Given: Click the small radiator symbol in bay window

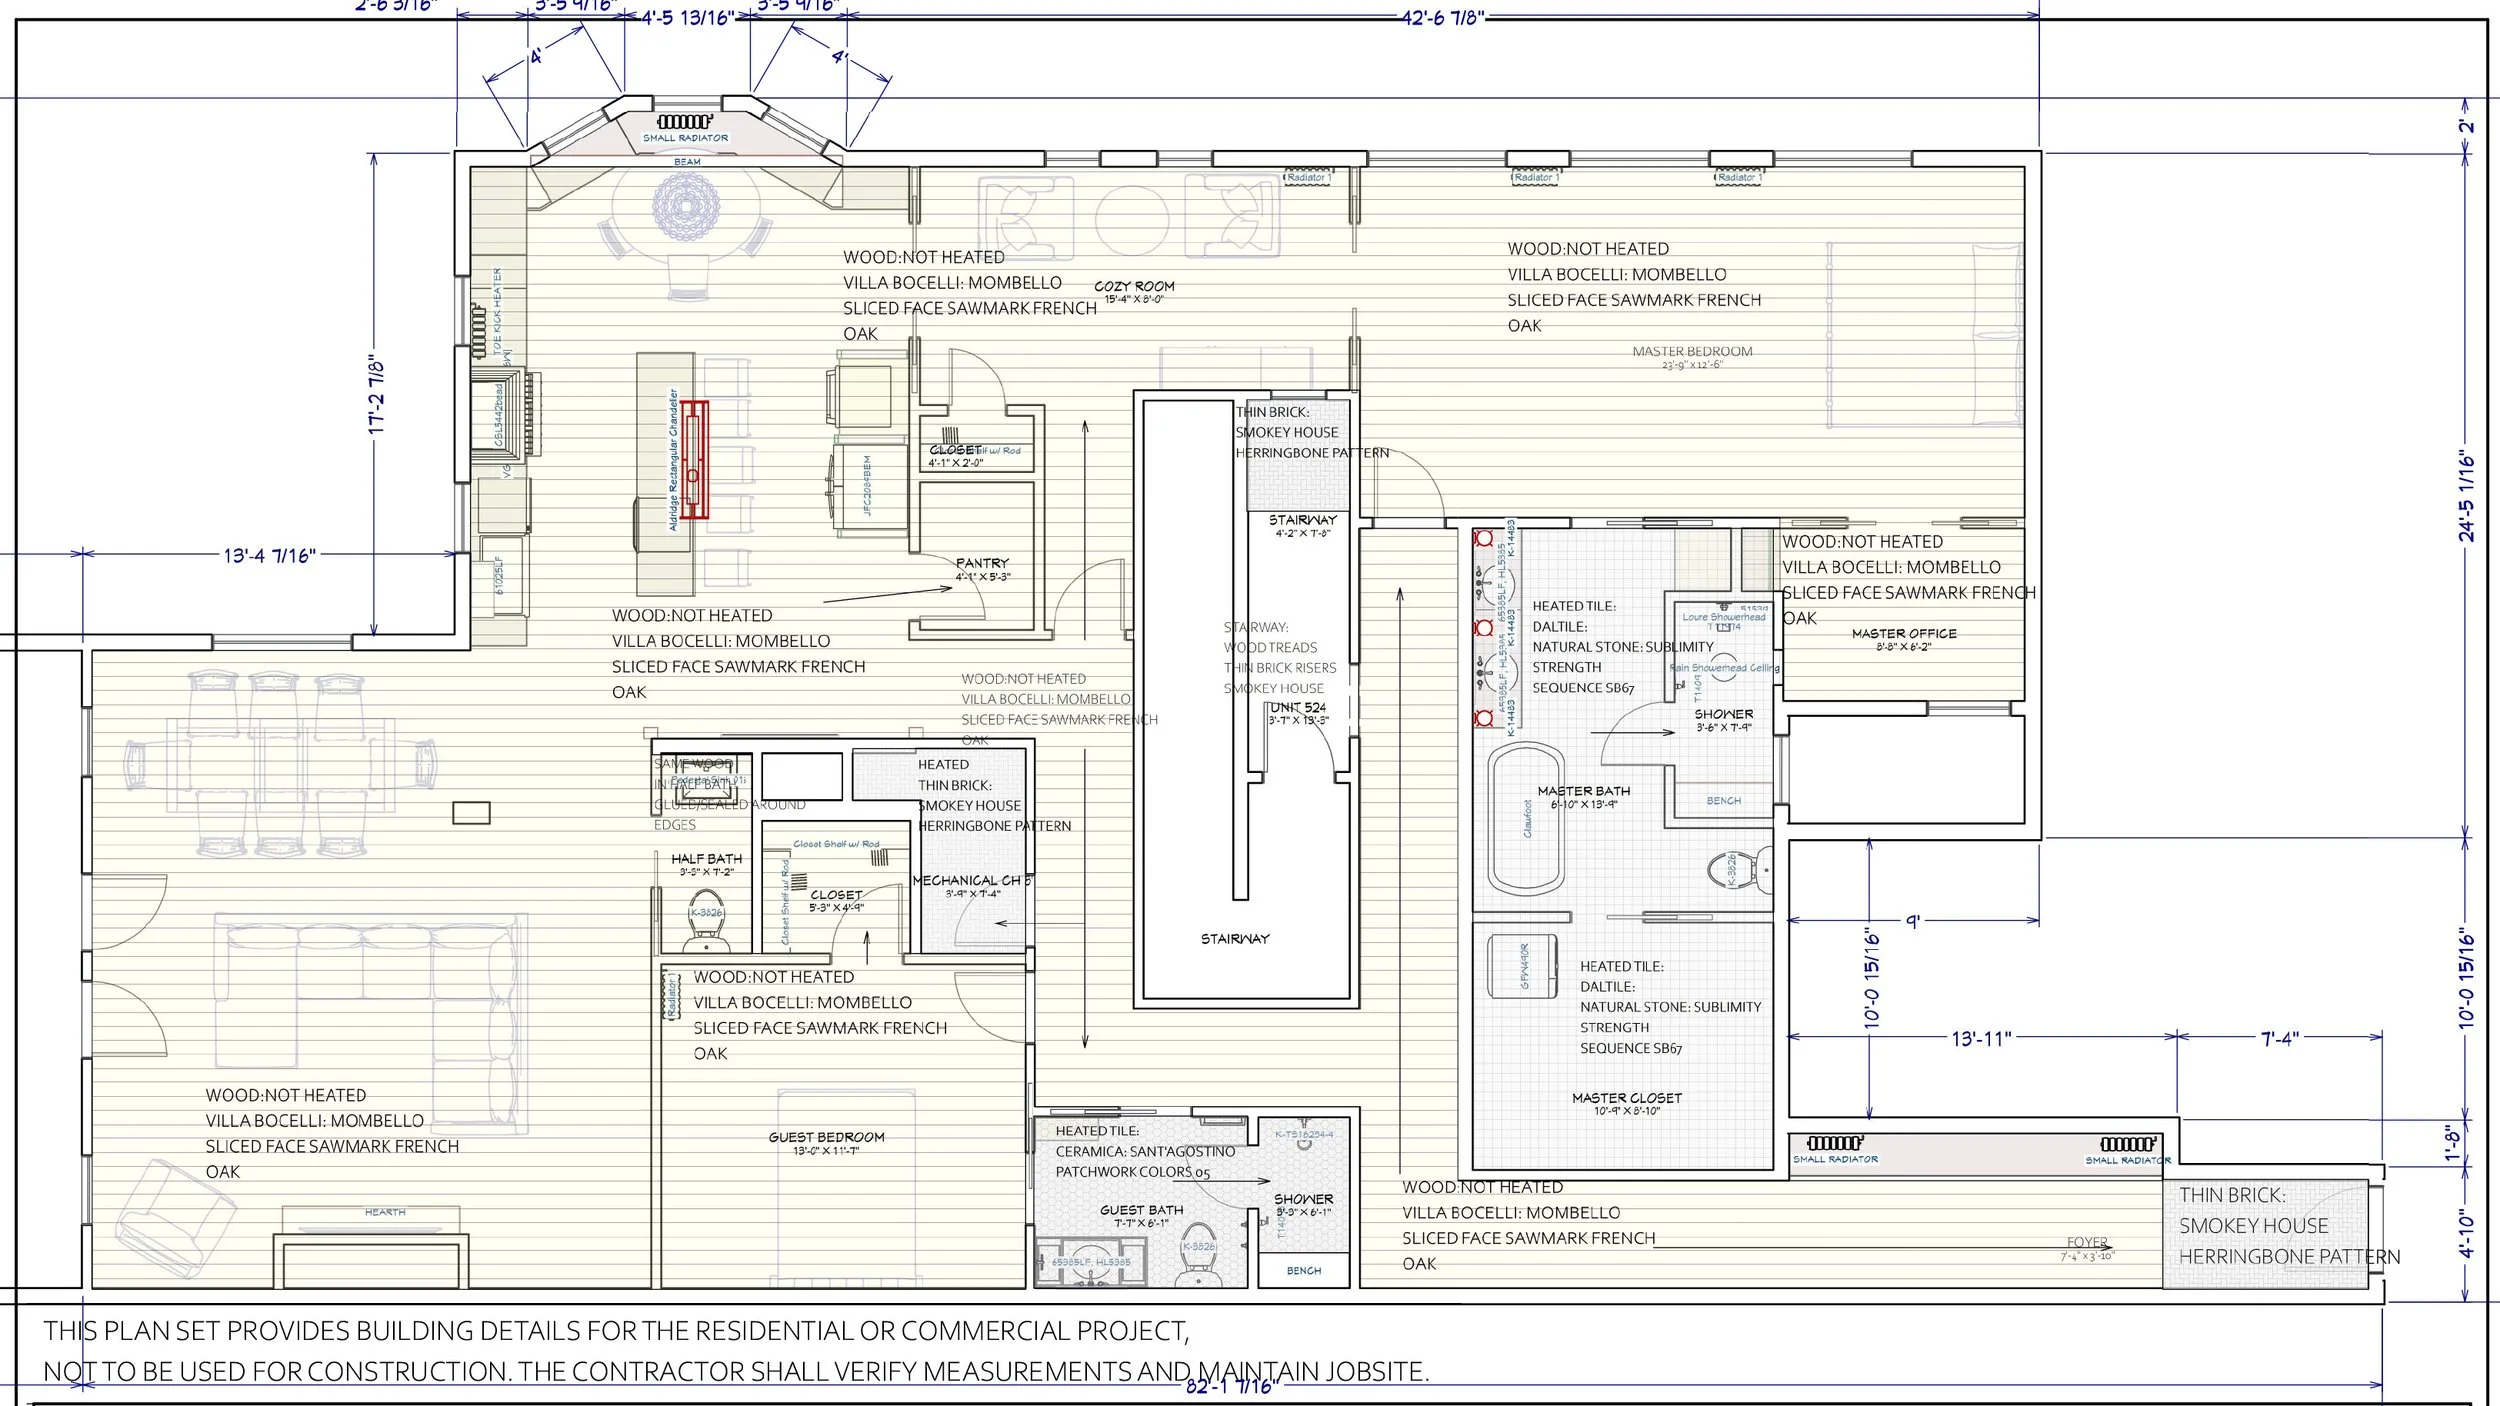Looking at the screenshot, I should pyautogui.click(x=685, y=122).
